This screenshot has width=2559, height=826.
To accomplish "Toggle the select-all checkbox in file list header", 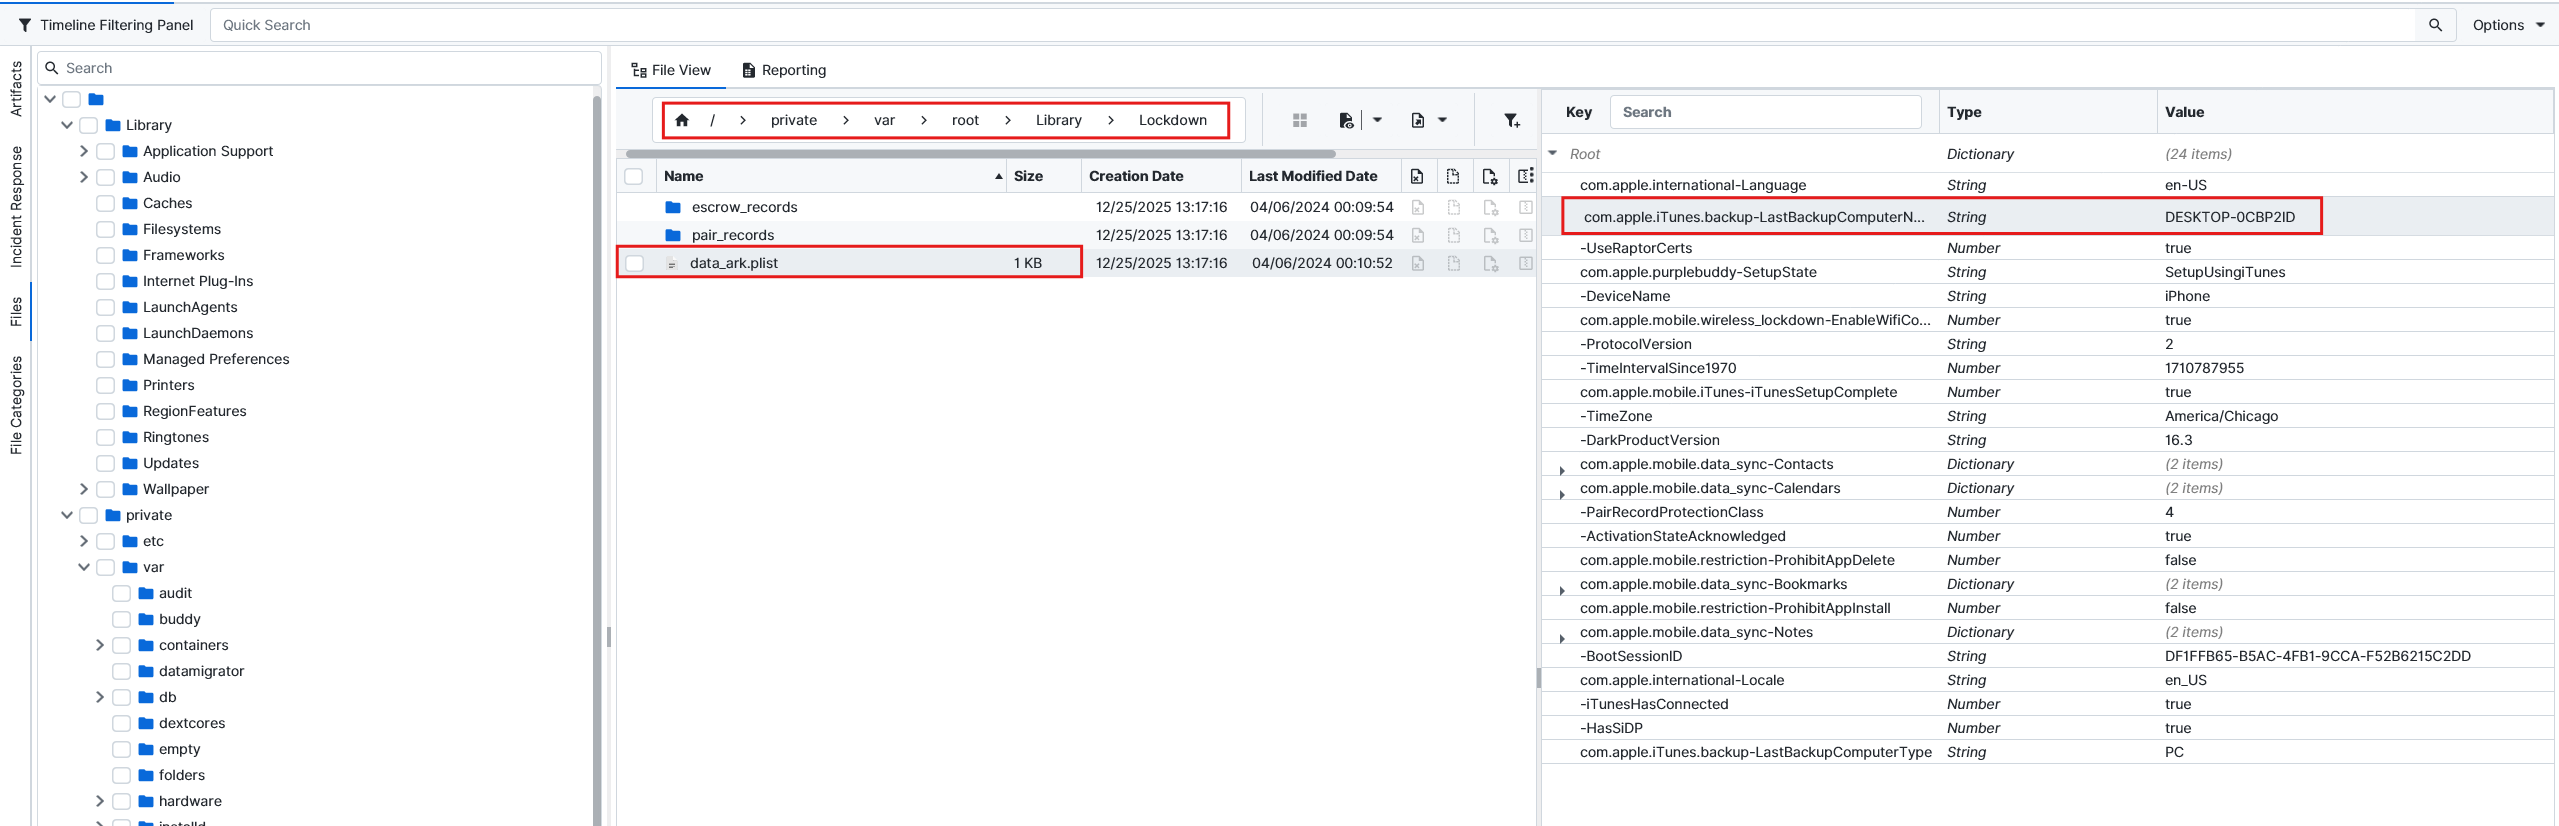I will coord(634,176).
